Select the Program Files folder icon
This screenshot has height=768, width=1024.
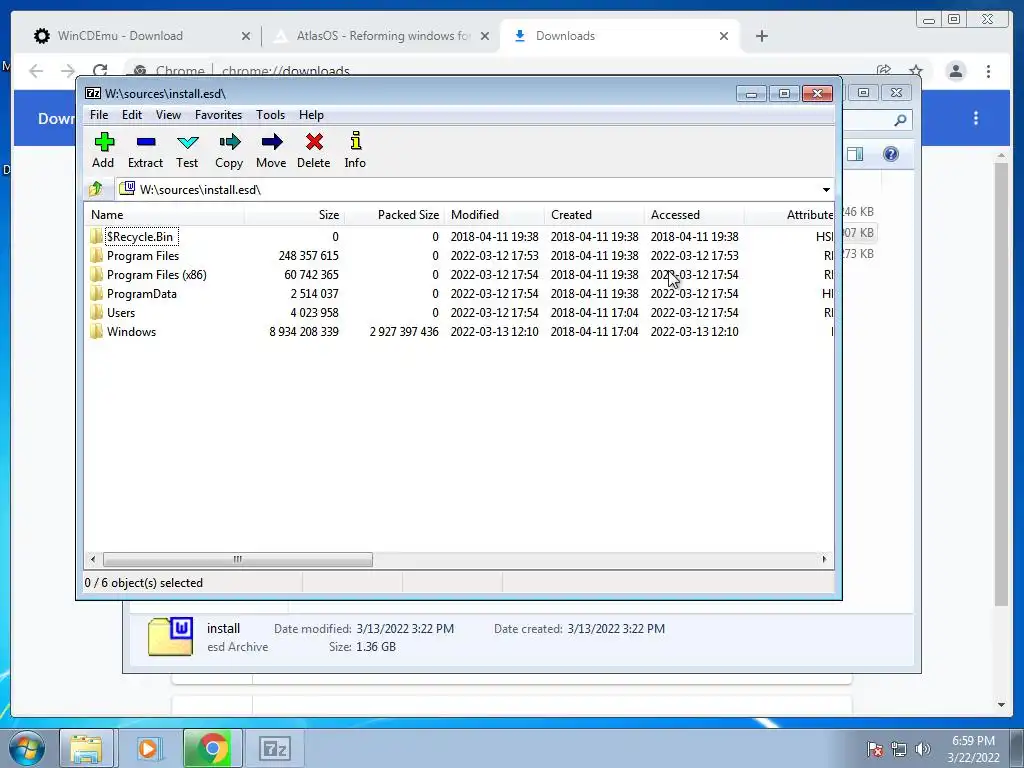96,255
